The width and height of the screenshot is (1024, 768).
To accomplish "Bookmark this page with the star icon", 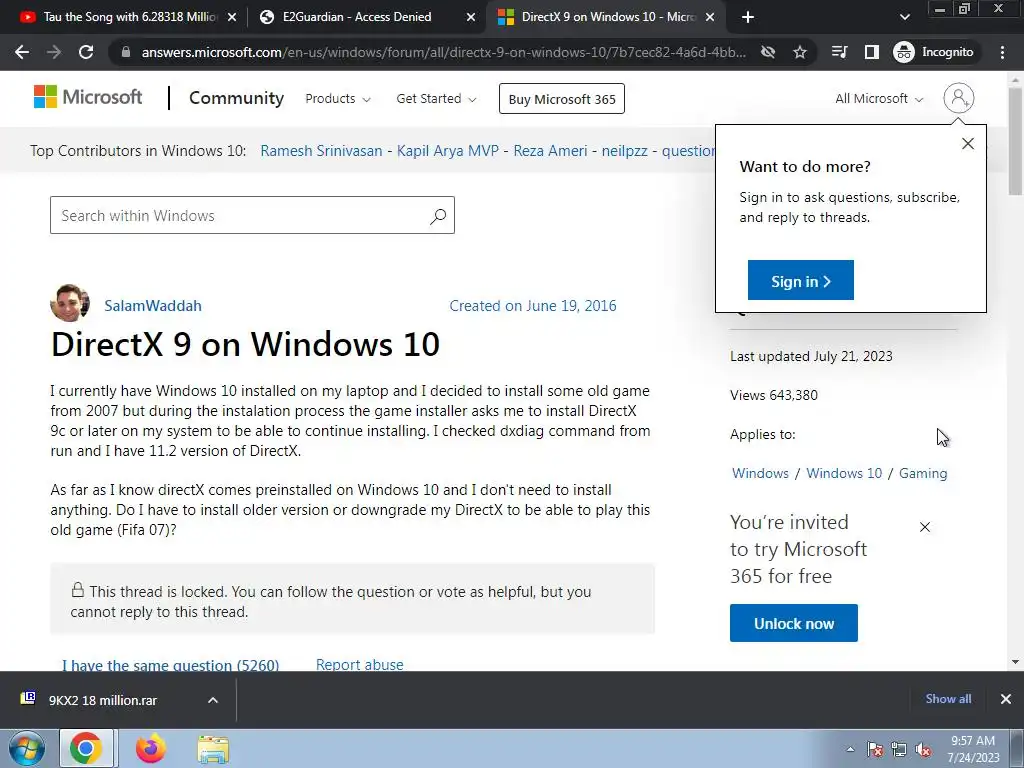I will pyautogui.click(x=800, y=52).
